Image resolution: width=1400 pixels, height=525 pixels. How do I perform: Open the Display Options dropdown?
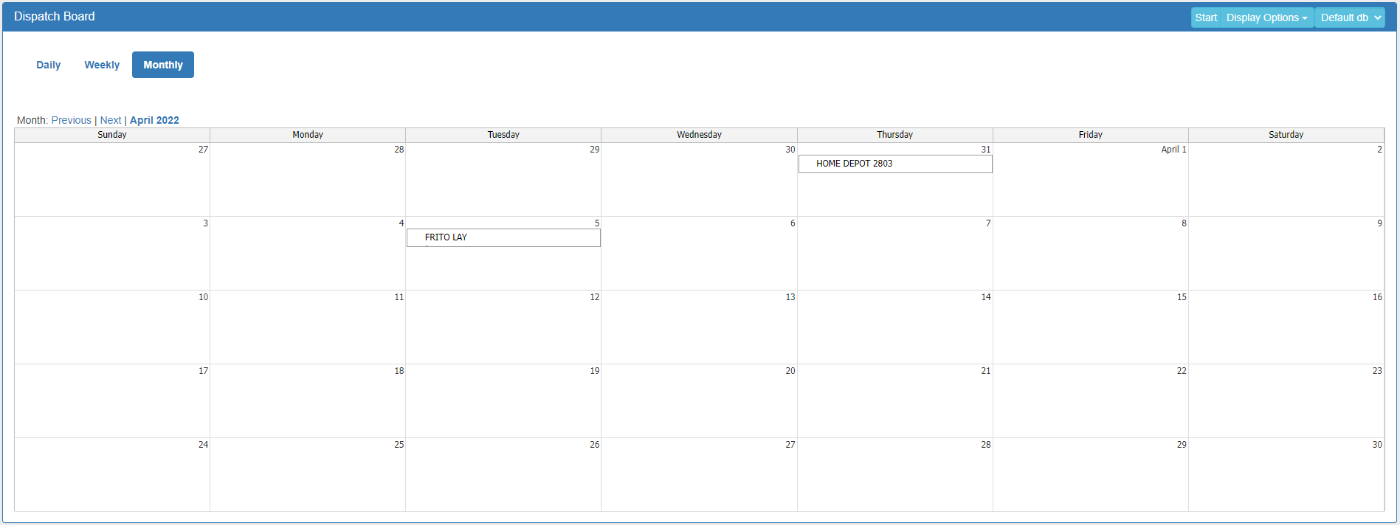(1267, 17)
